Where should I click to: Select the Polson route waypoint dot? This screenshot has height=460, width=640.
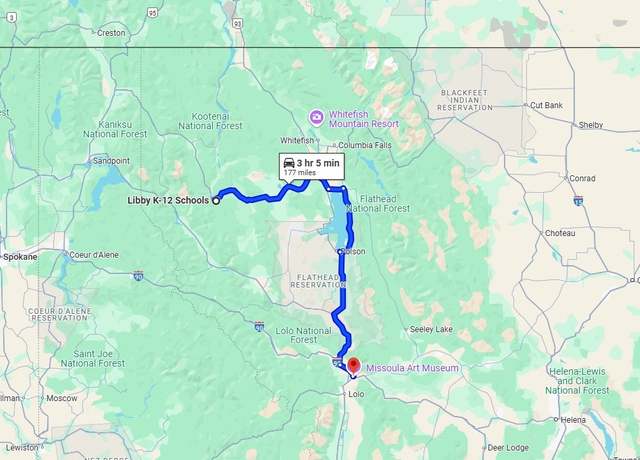(340, 251)
